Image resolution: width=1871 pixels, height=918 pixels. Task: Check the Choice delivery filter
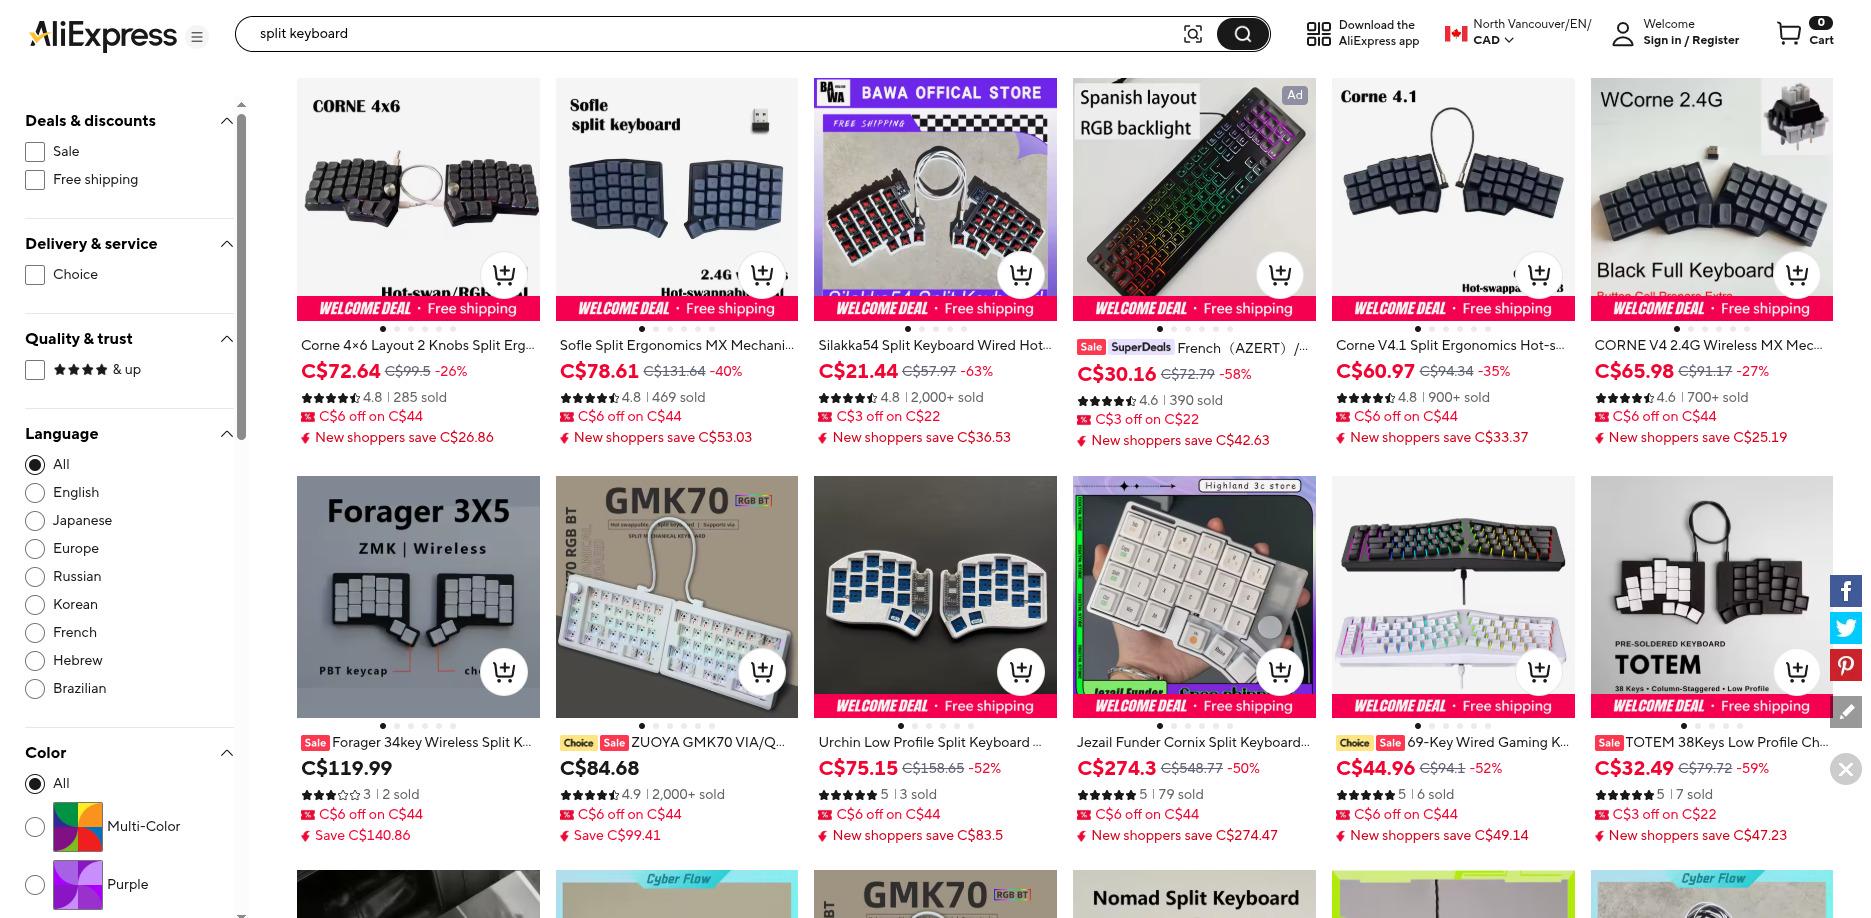pos(35,275)
